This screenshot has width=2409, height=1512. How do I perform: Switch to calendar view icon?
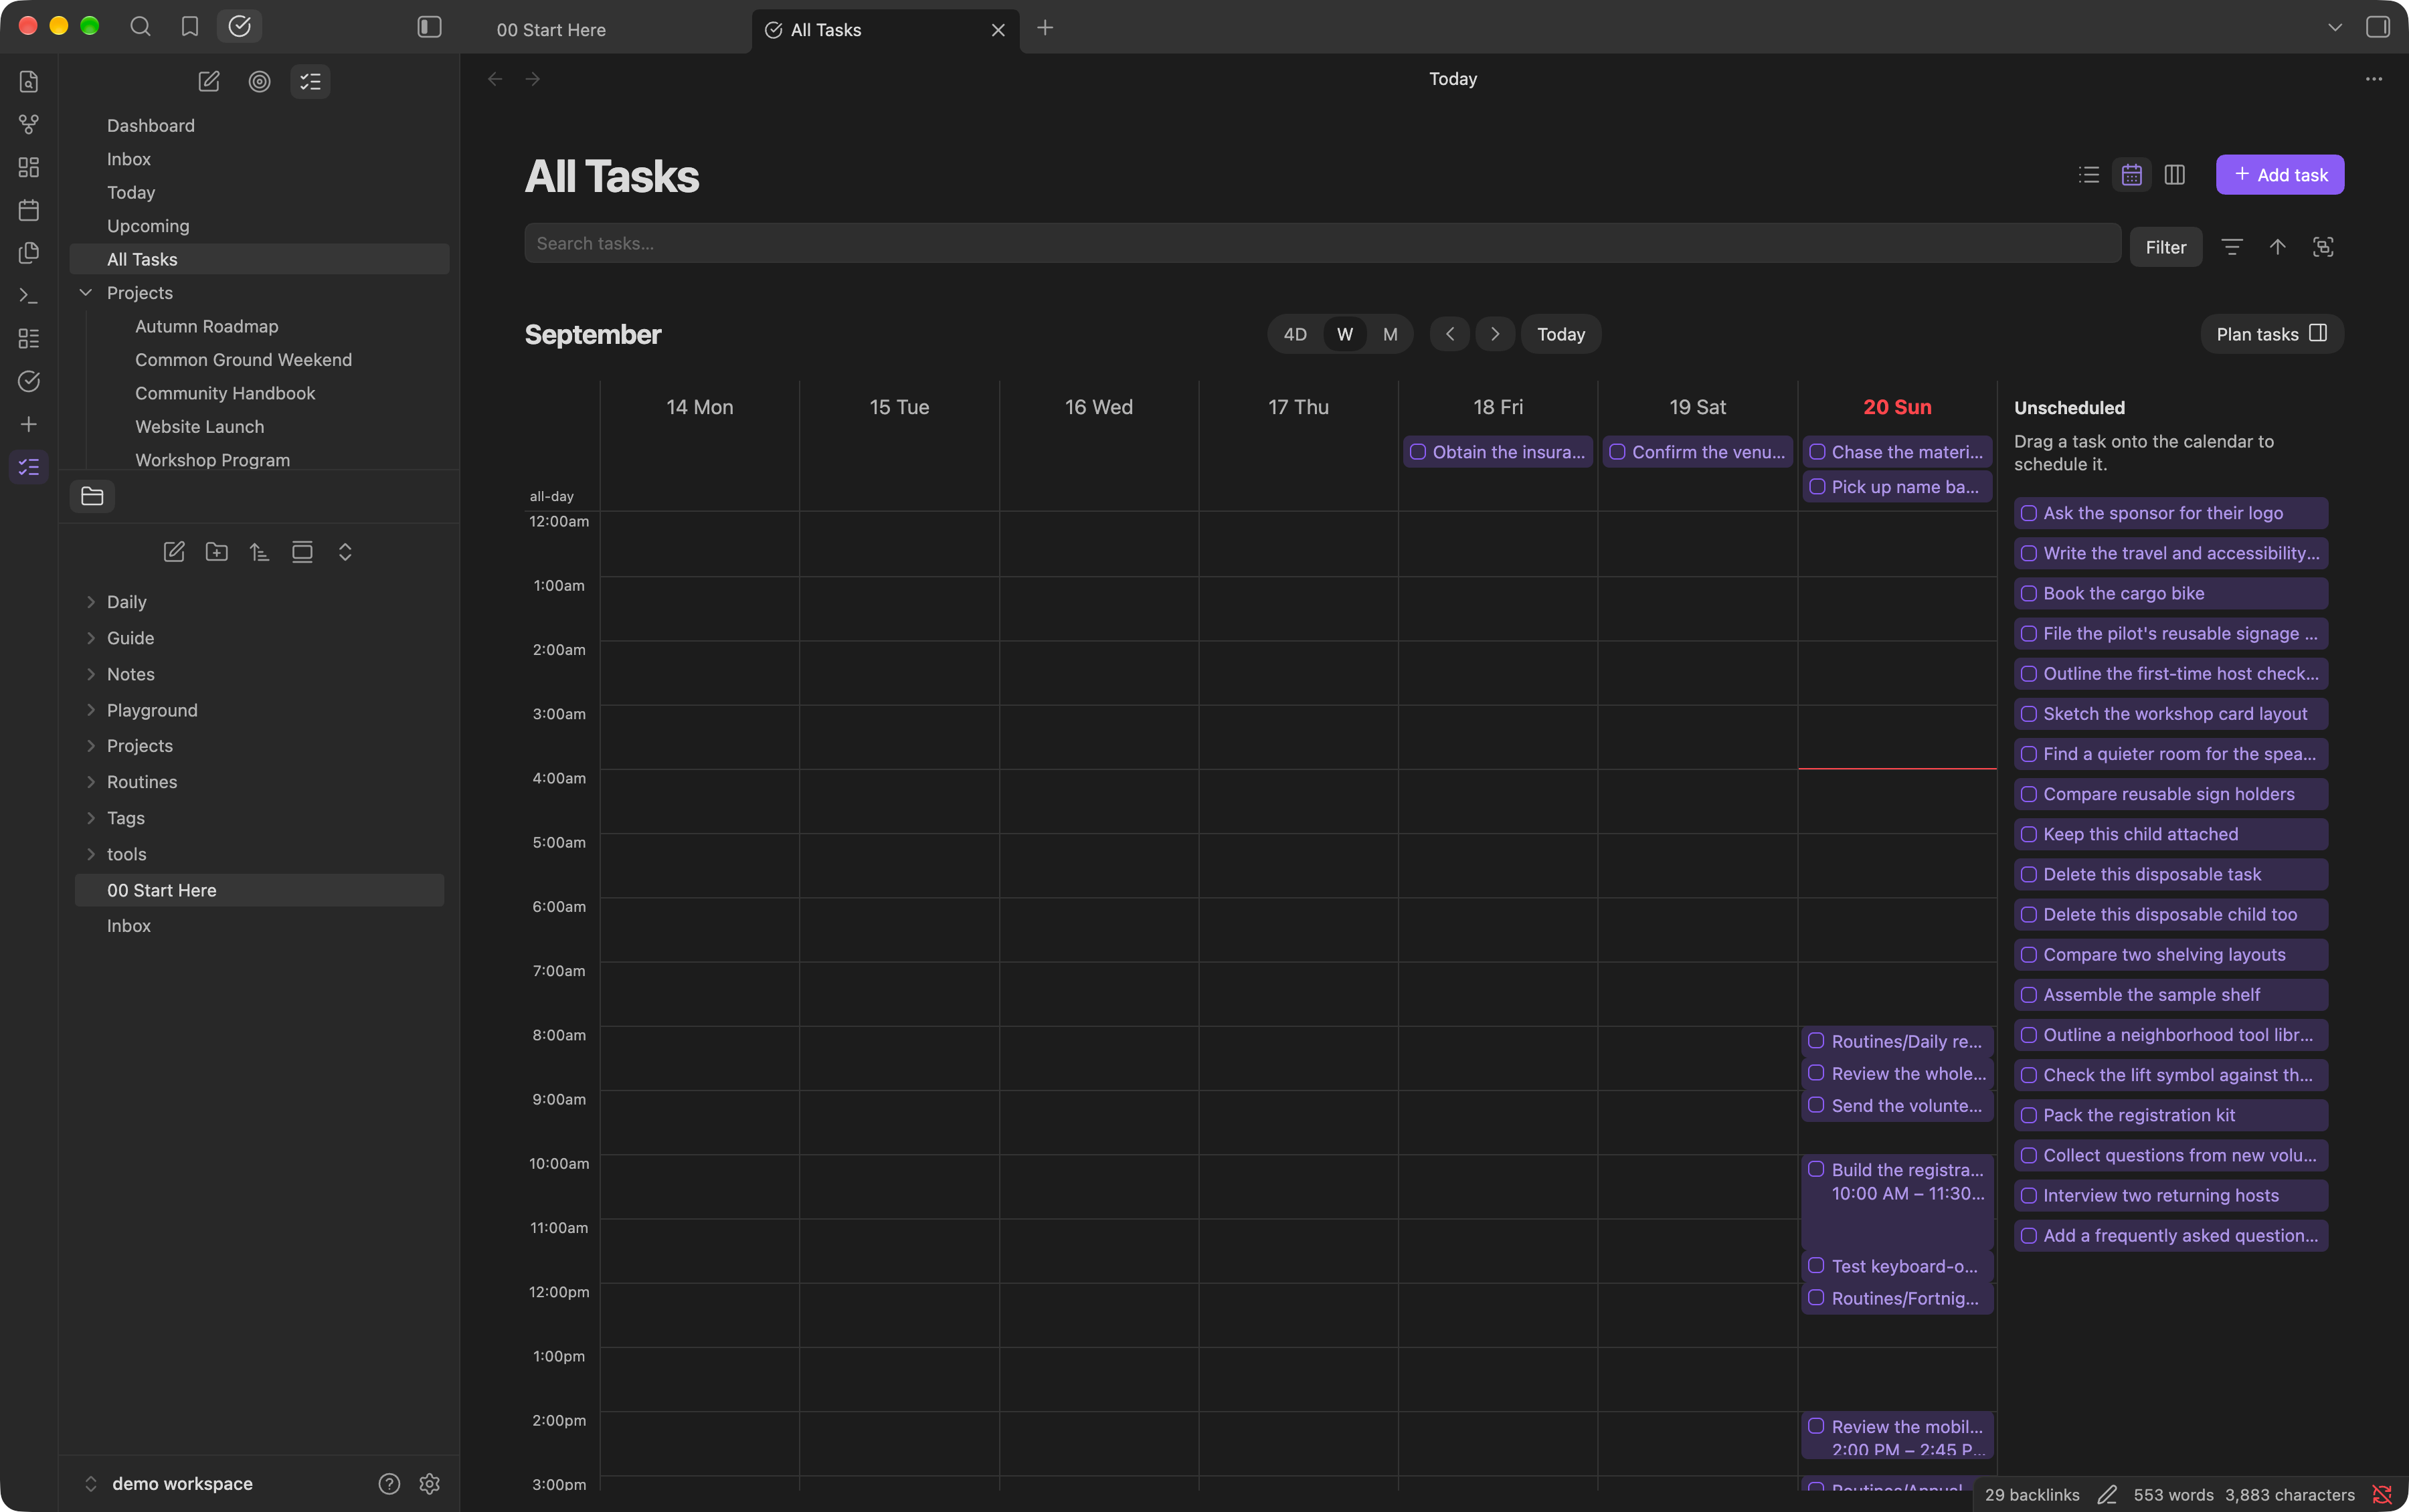tap(2132, 175)
